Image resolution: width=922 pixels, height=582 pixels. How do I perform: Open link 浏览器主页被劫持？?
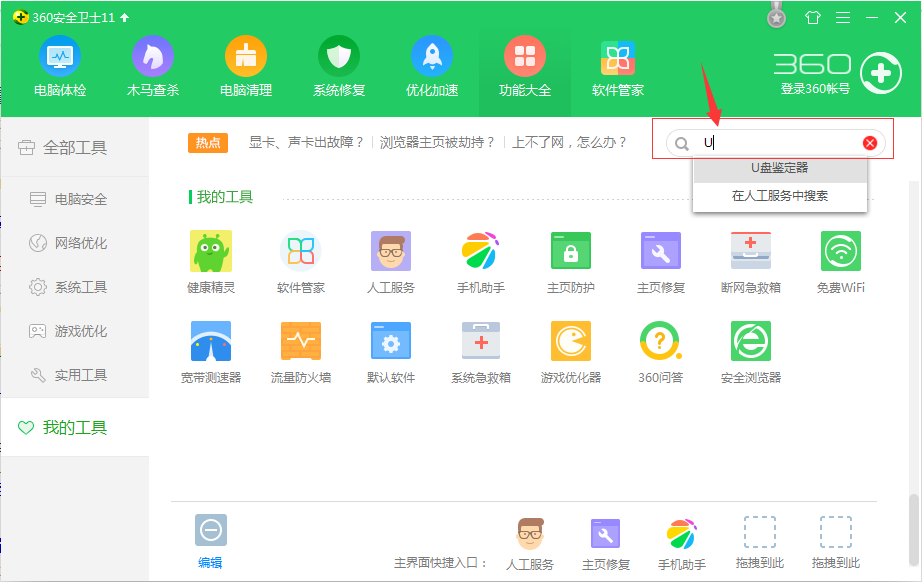437,142
